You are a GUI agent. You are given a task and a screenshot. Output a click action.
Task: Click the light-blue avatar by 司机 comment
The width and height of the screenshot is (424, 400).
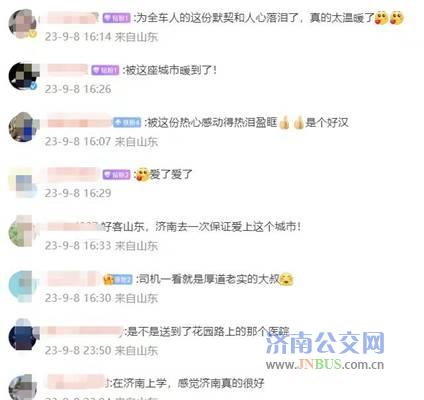click(23, 286)
